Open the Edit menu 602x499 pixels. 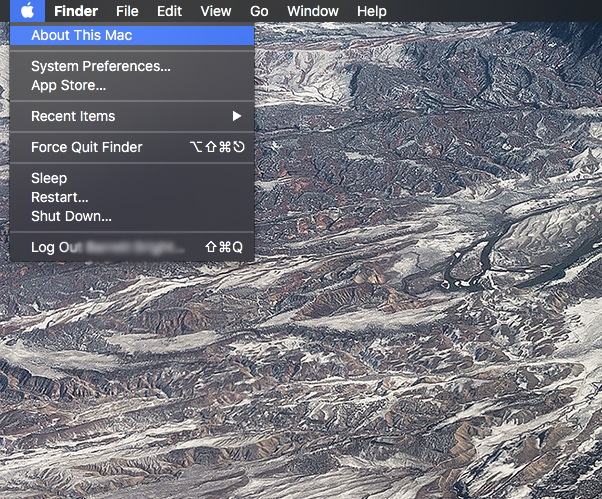click(x=170, y=11)
